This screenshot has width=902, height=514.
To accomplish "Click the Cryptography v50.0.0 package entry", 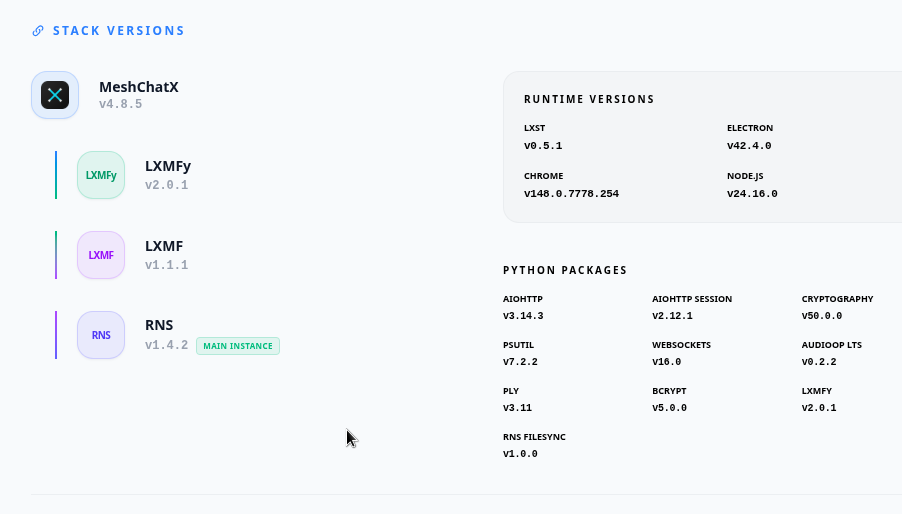I will pyautogui.click(x=837, y=308).
